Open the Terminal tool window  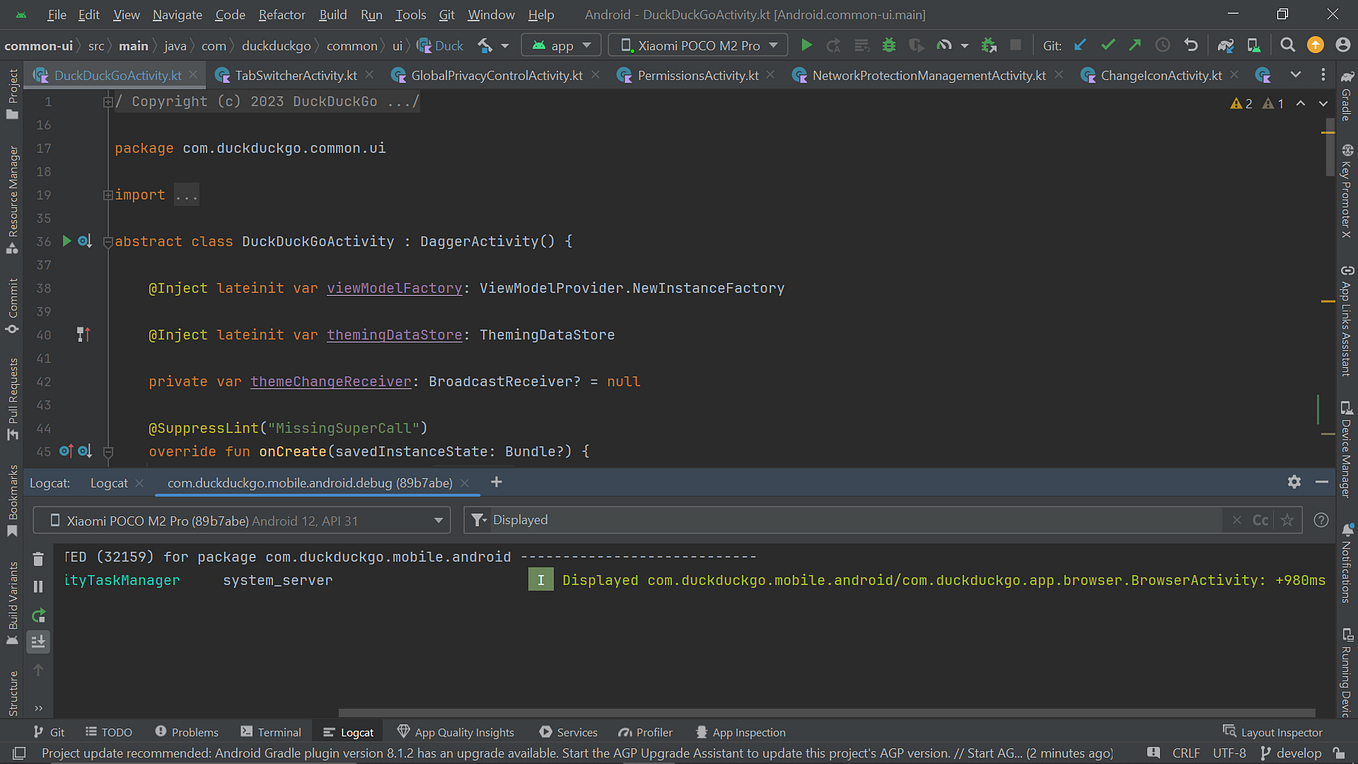coord(270,732)
